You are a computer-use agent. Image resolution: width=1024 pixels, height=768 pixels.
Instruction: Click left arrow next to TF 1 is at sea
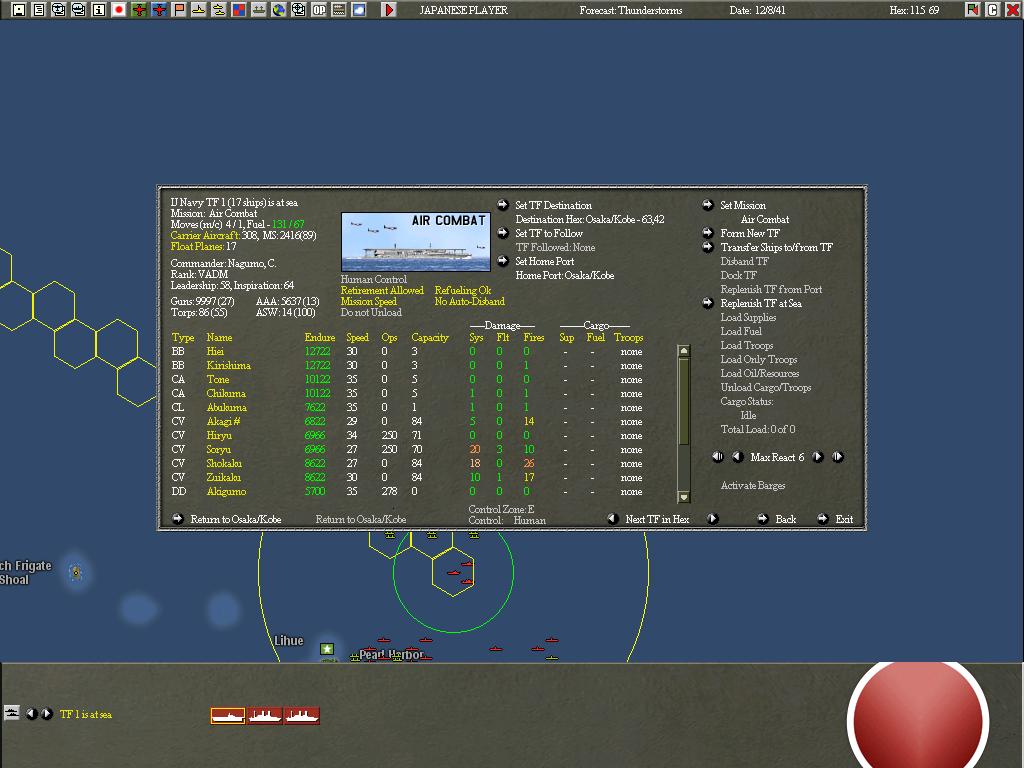point(31,714)
